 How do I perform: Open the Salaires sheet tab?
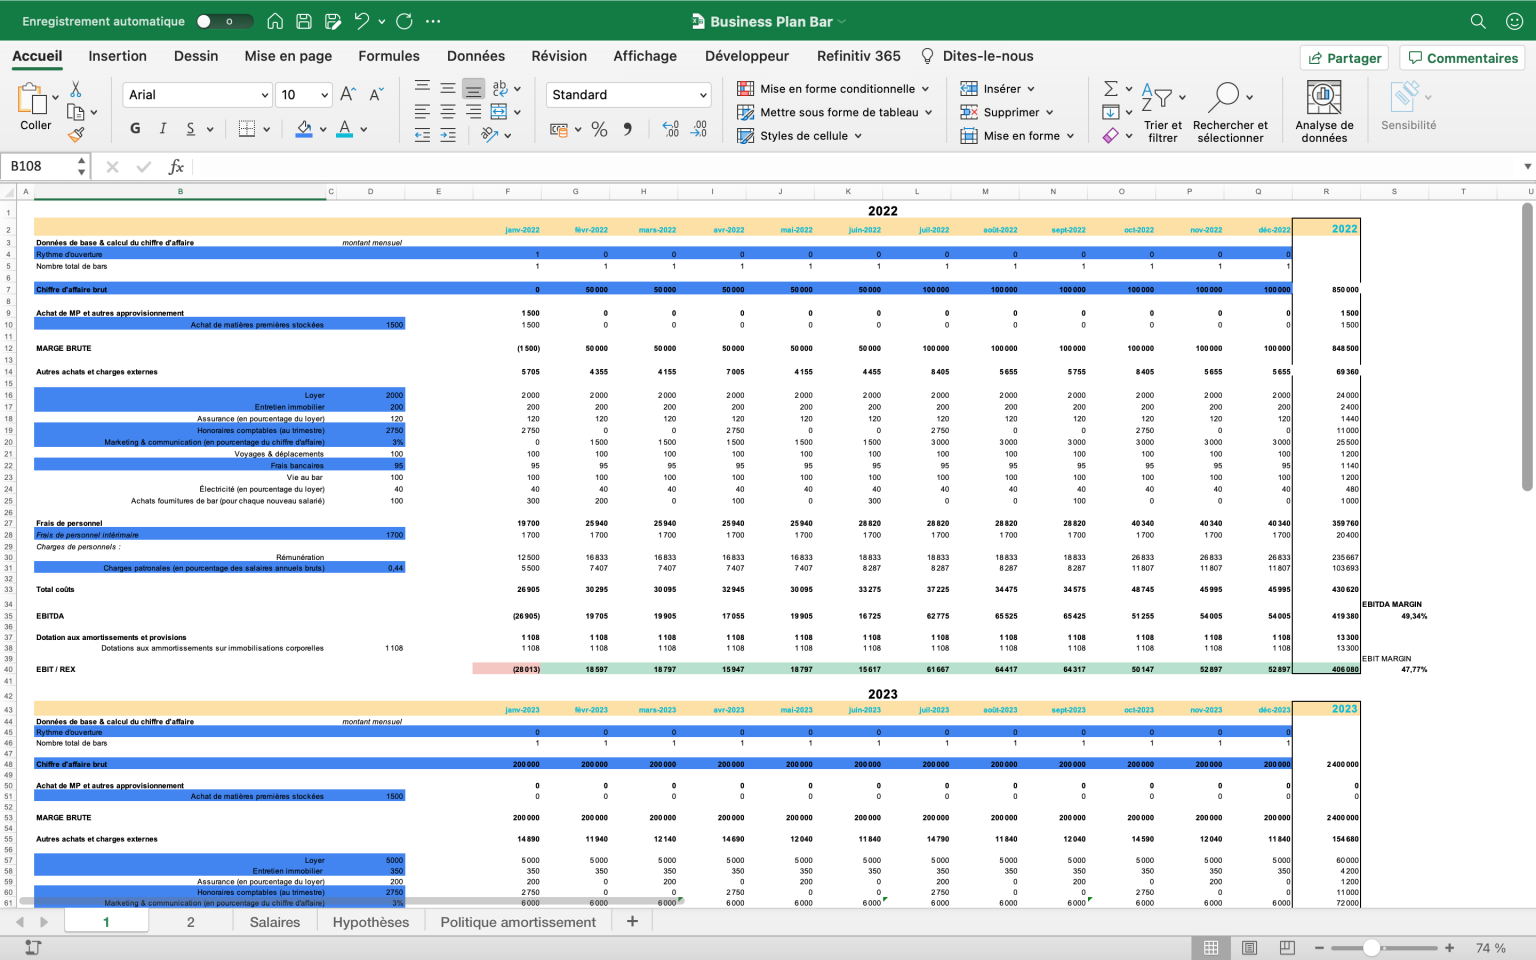click(274, 921)
